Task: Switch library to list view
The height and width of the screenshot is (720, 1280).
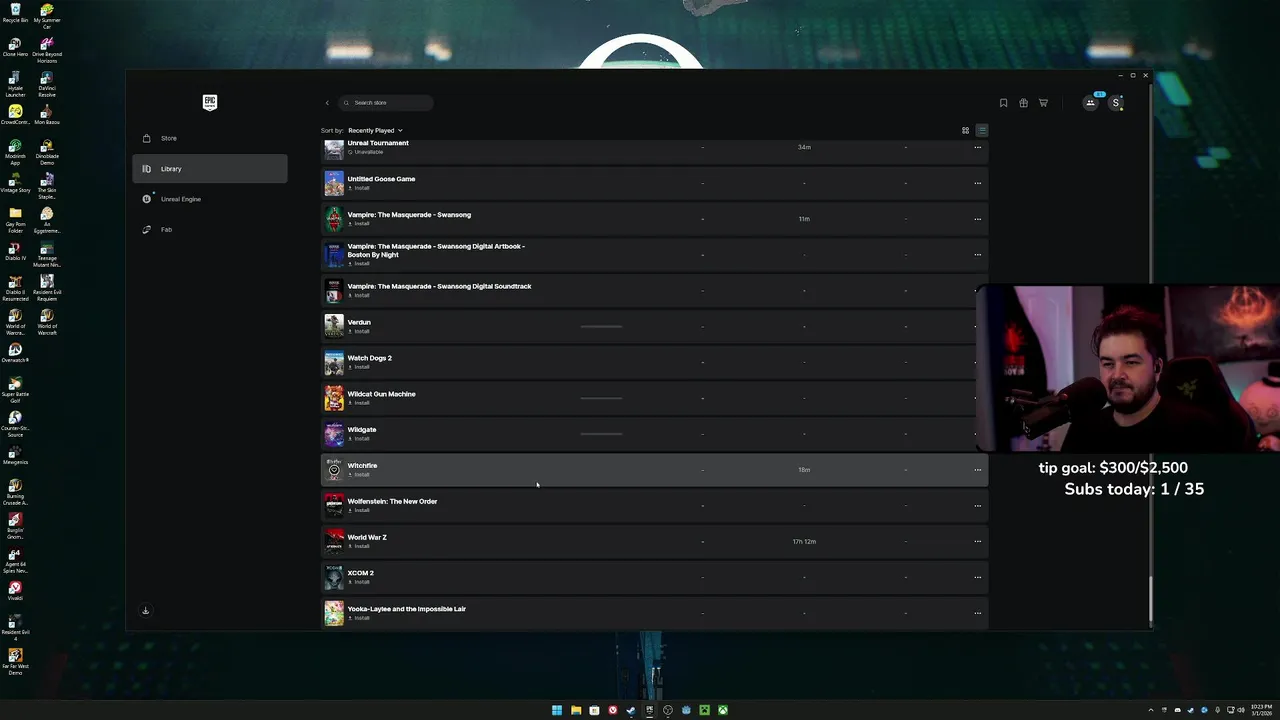Action: point(982,130)
